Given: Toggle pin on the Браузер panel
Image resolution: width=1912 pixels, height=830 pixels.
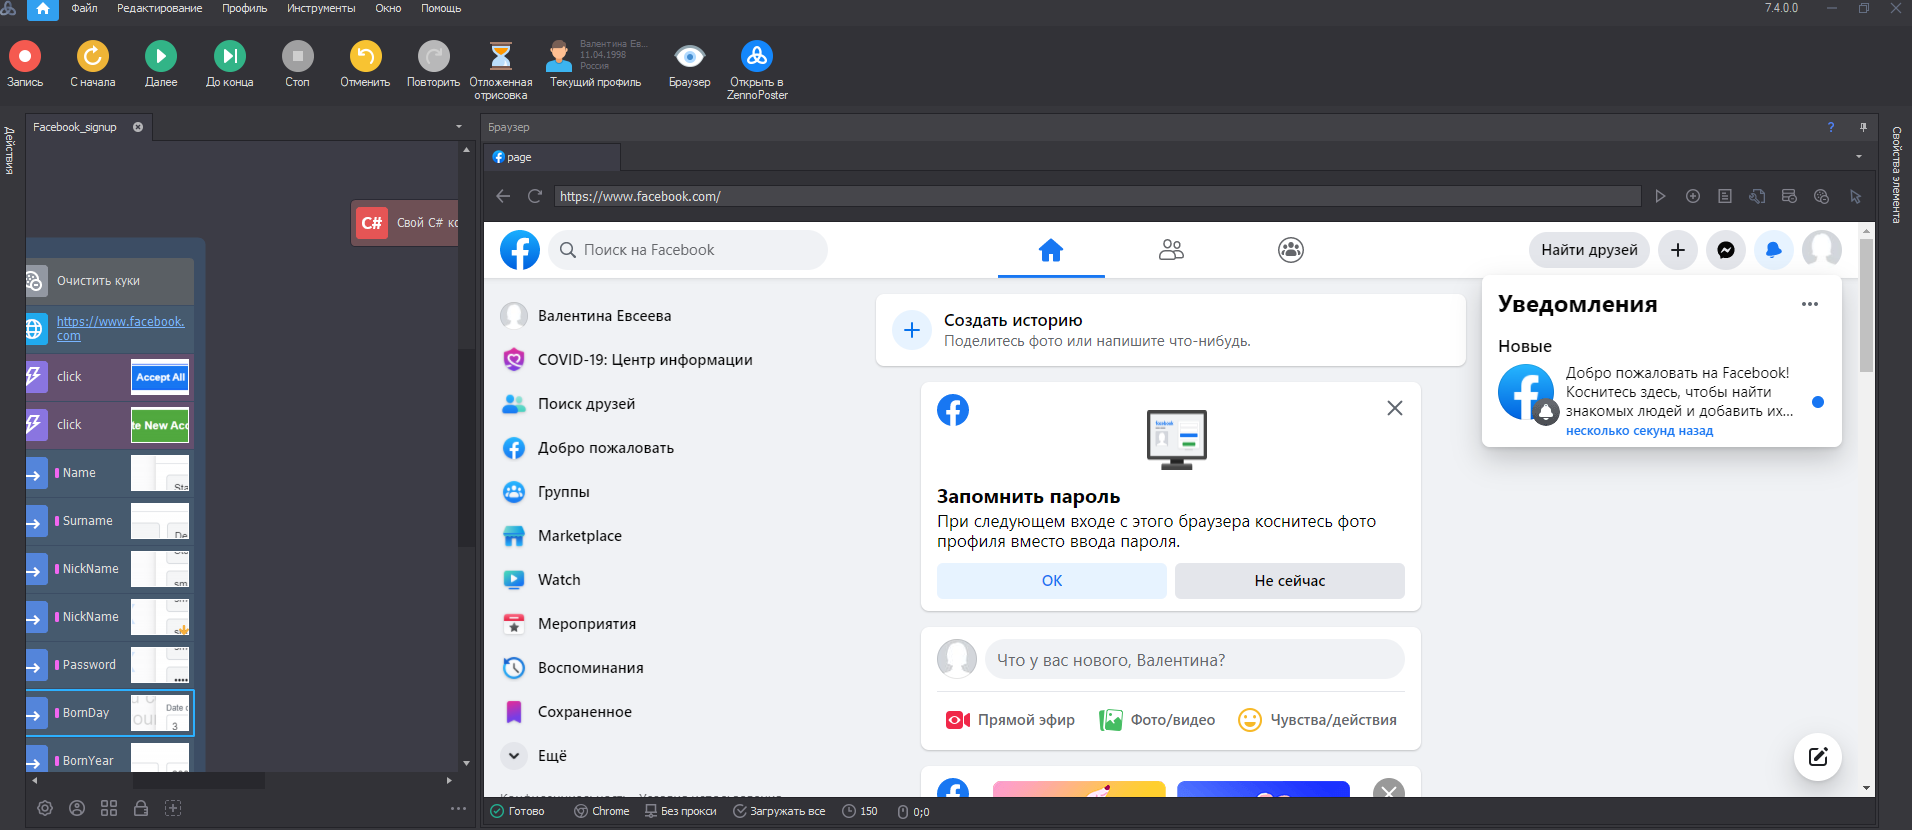Looking at the screenshot, I should click(x=1863, y=127).
